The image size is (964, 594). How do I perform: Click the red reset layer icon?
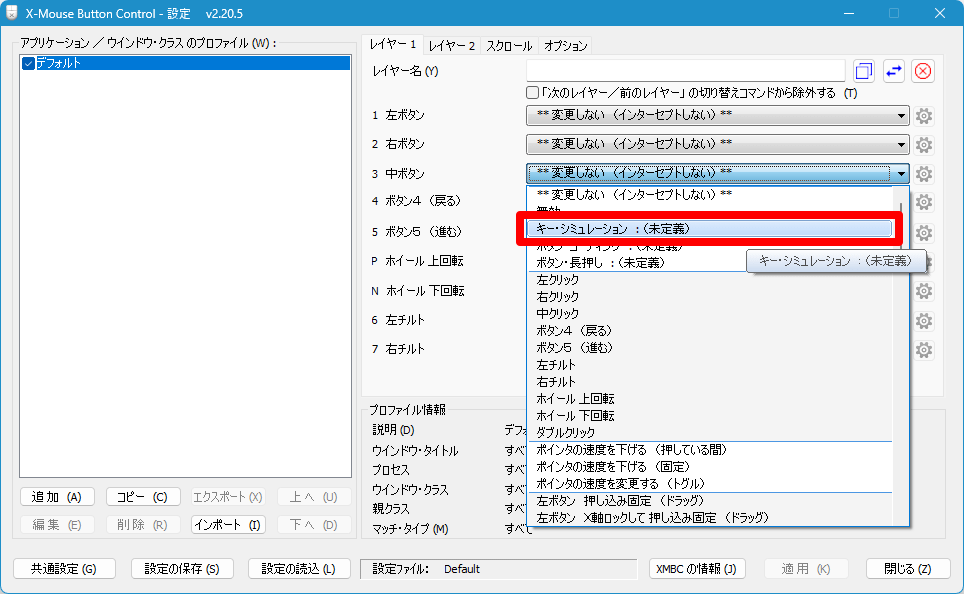coord(923,71)
